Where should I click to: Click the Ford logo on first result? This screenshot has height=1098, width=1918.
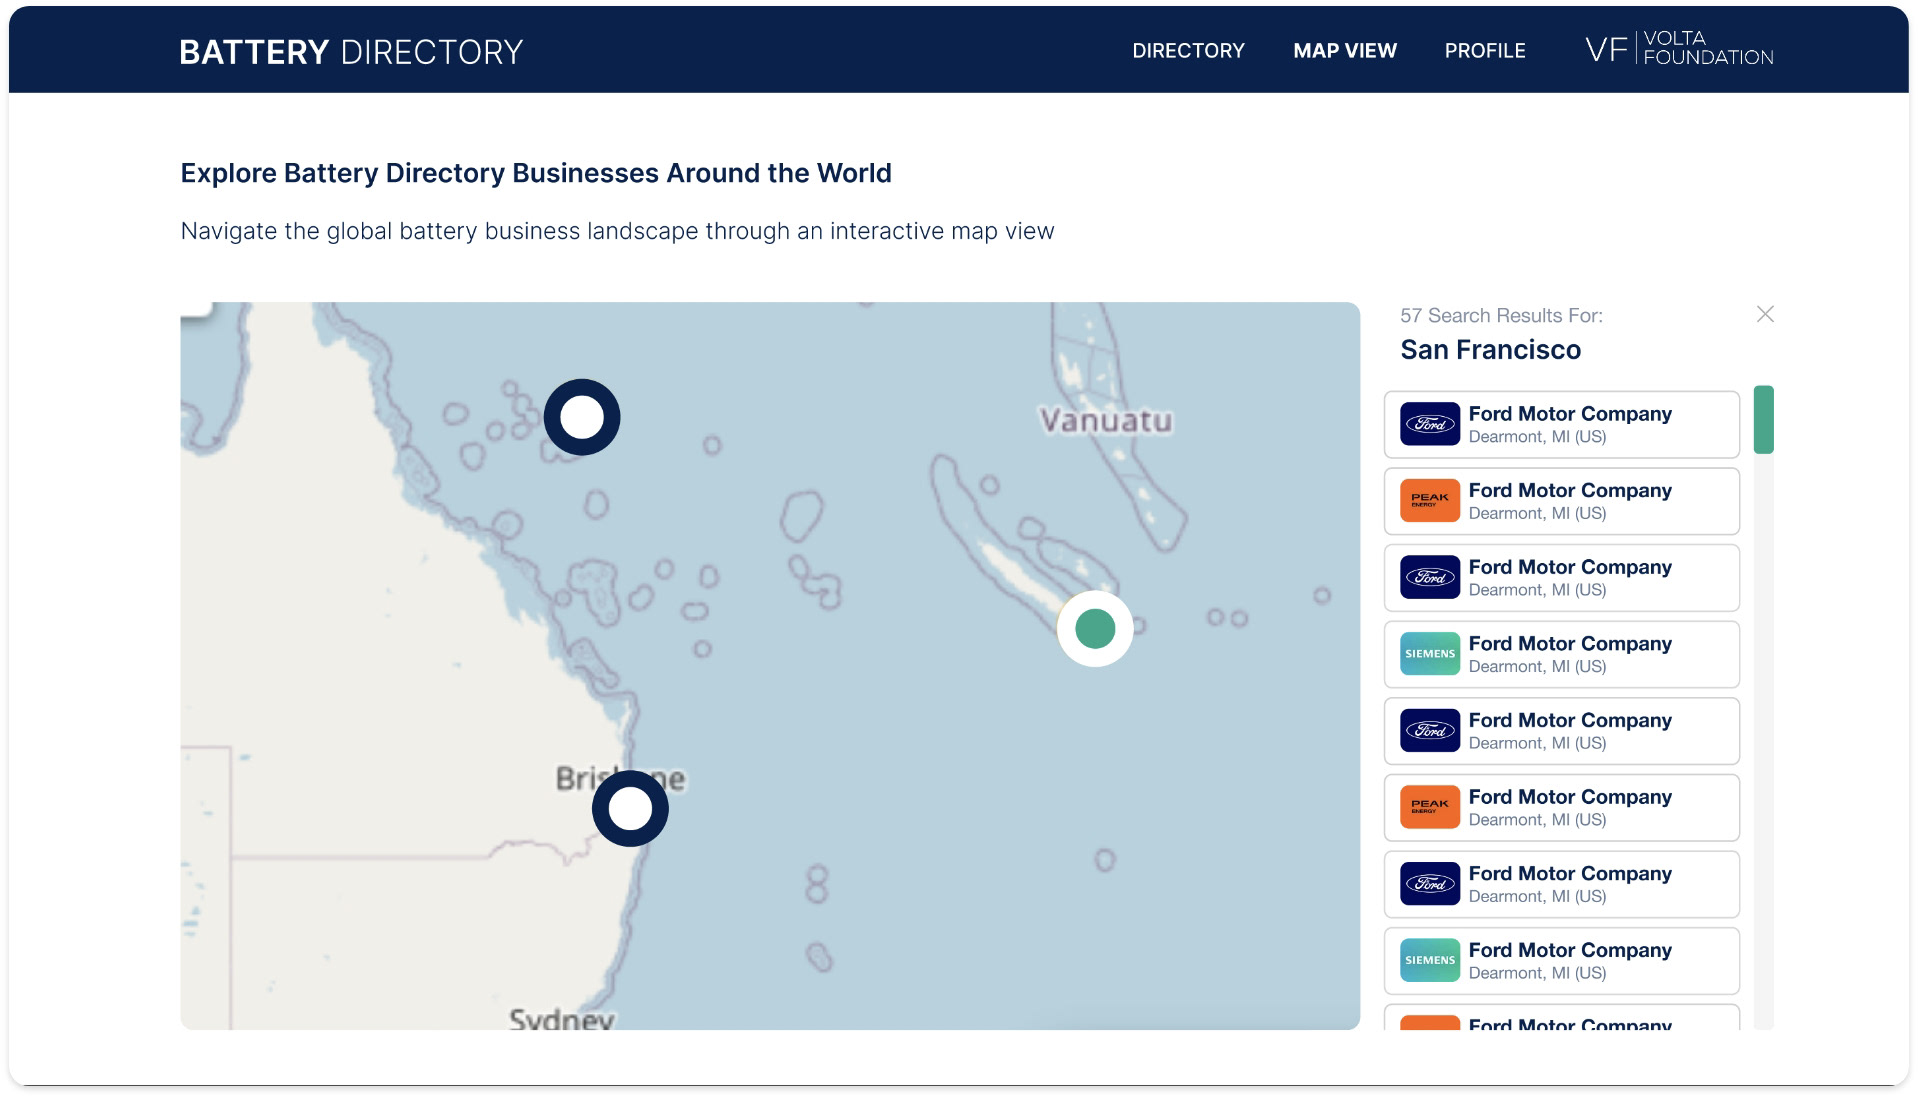[1430, 424]
